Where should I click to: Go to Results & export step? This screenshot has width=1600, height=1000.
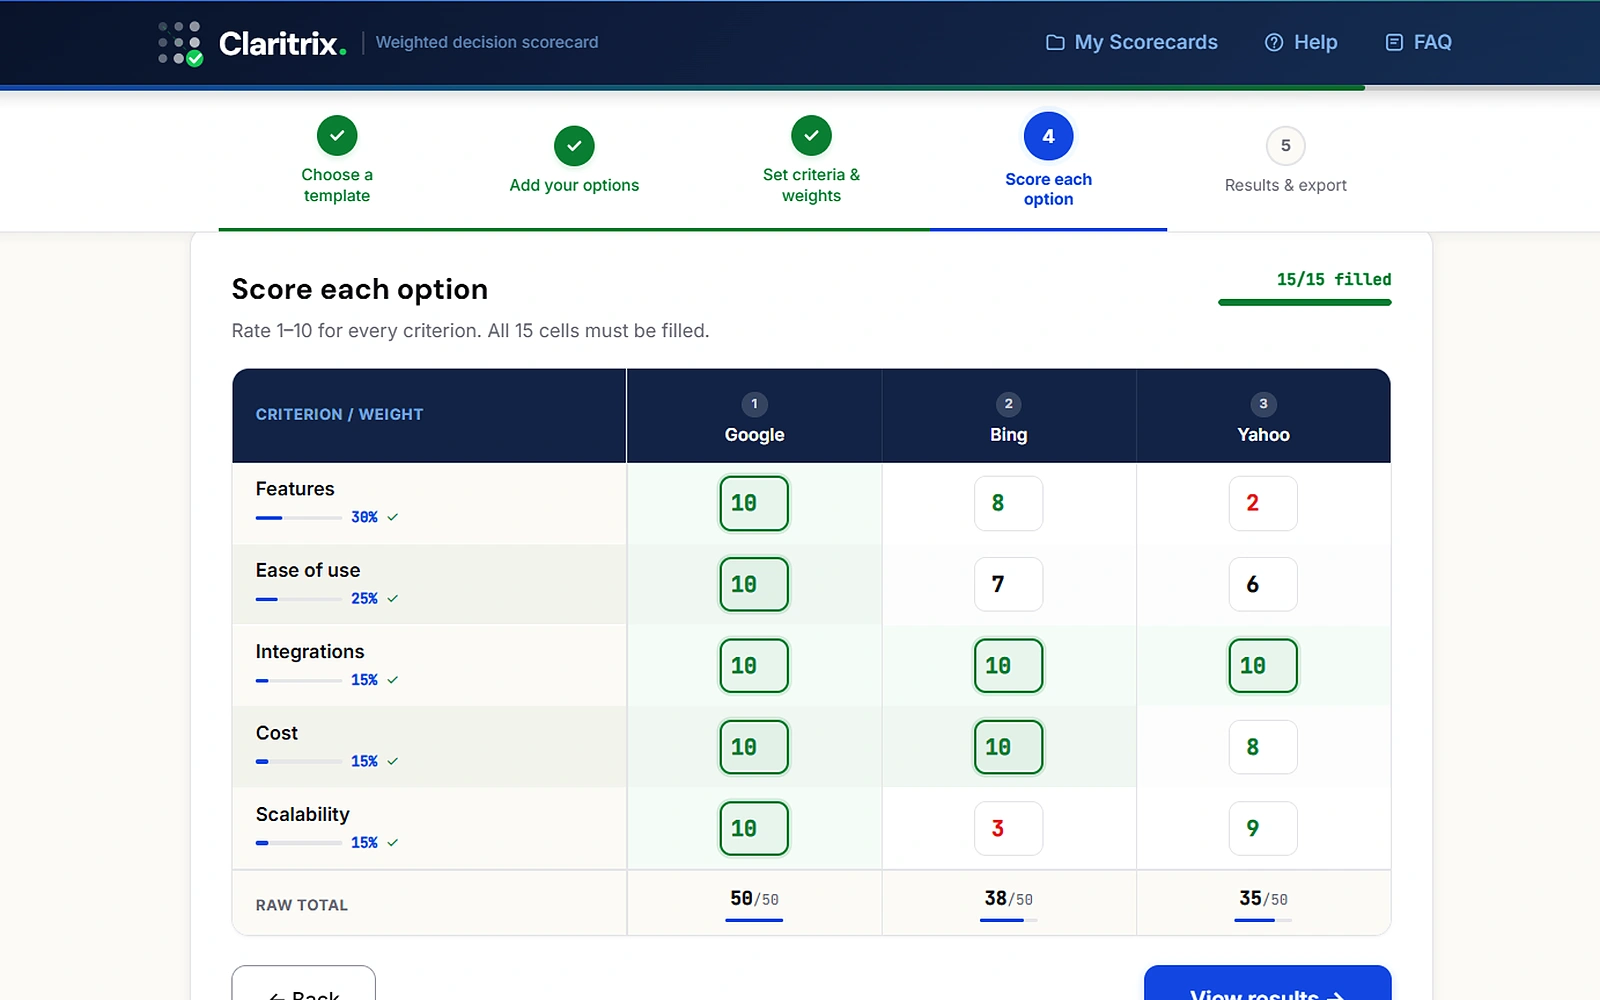coord(1285,161)
